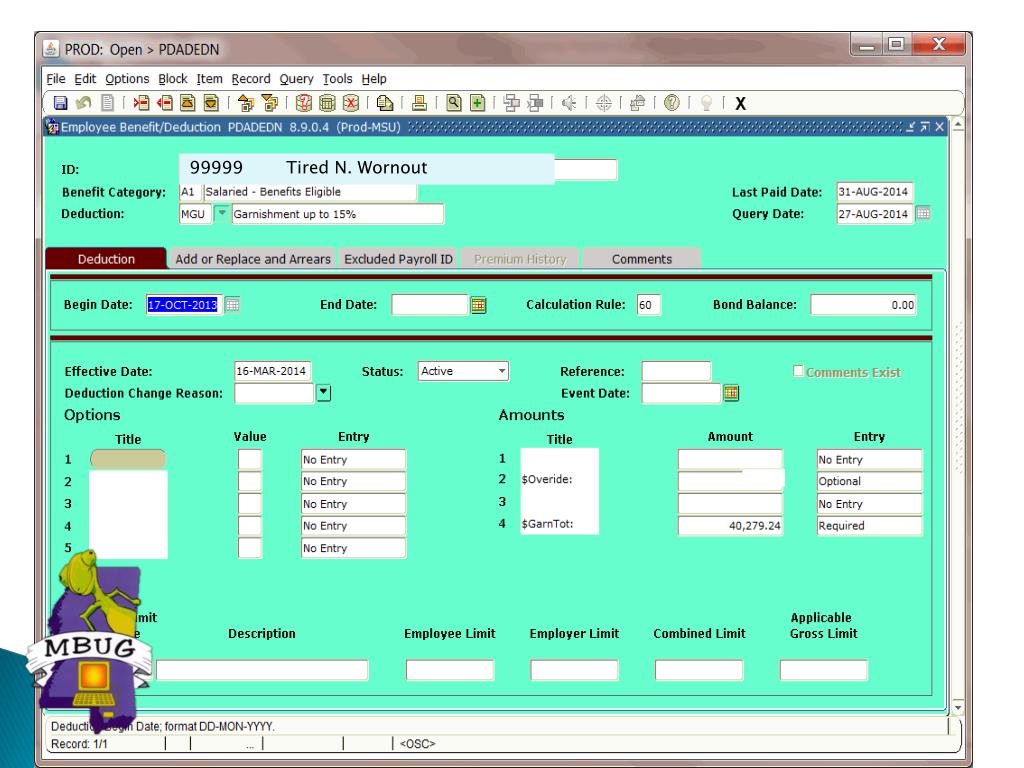Viewport: 1024px width, 768px height.
Task: Click the Begin Date field showing 17-OCT-2013
Action: [x=184, y=304]
